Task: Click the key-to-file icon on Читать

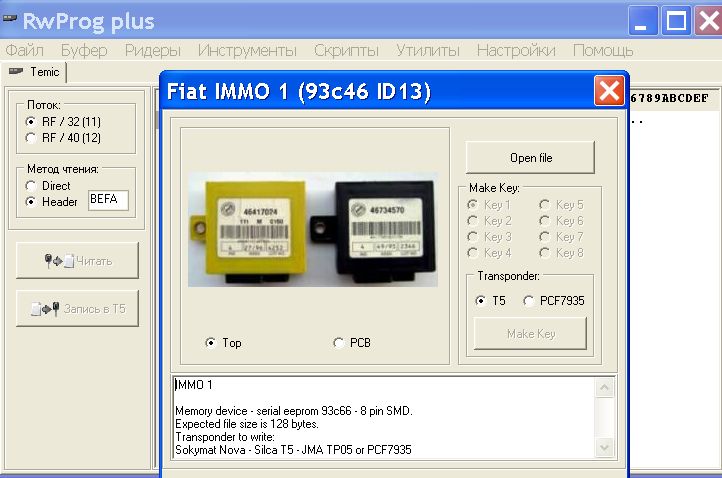Action: tap(59, 261)
